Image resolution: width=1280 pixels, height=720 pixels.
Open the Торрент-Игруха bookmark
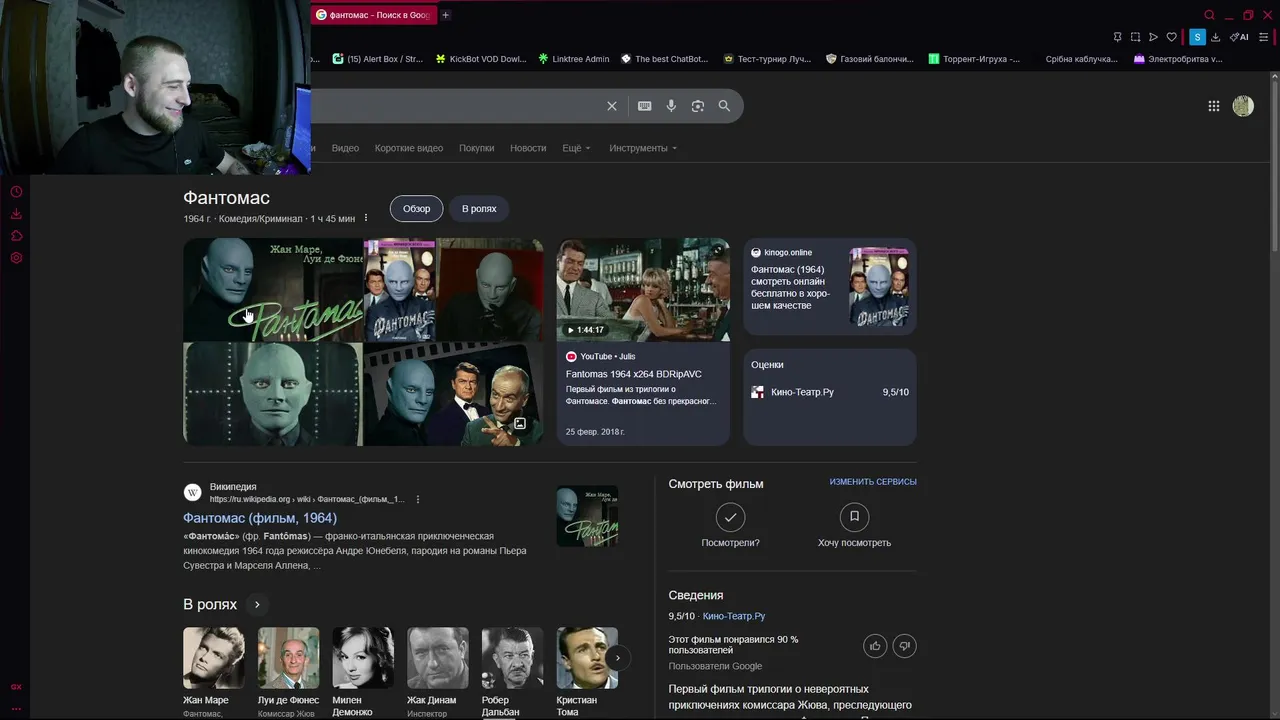coord(975,59)
